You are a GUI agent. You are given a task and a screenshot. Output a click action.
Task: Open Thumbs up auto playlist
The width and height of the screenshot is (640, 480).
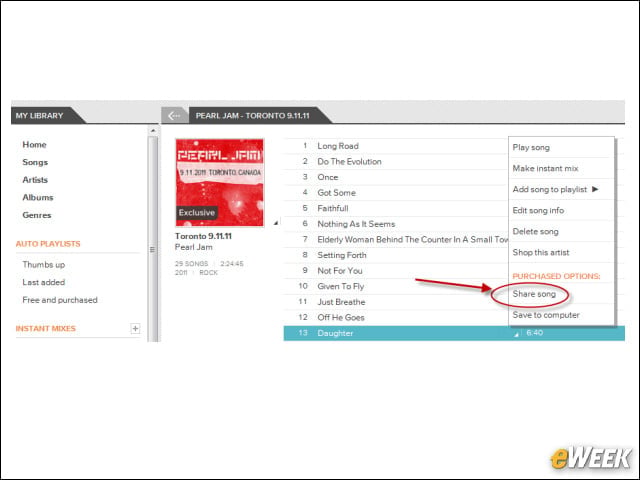click(x=44, y=264)
